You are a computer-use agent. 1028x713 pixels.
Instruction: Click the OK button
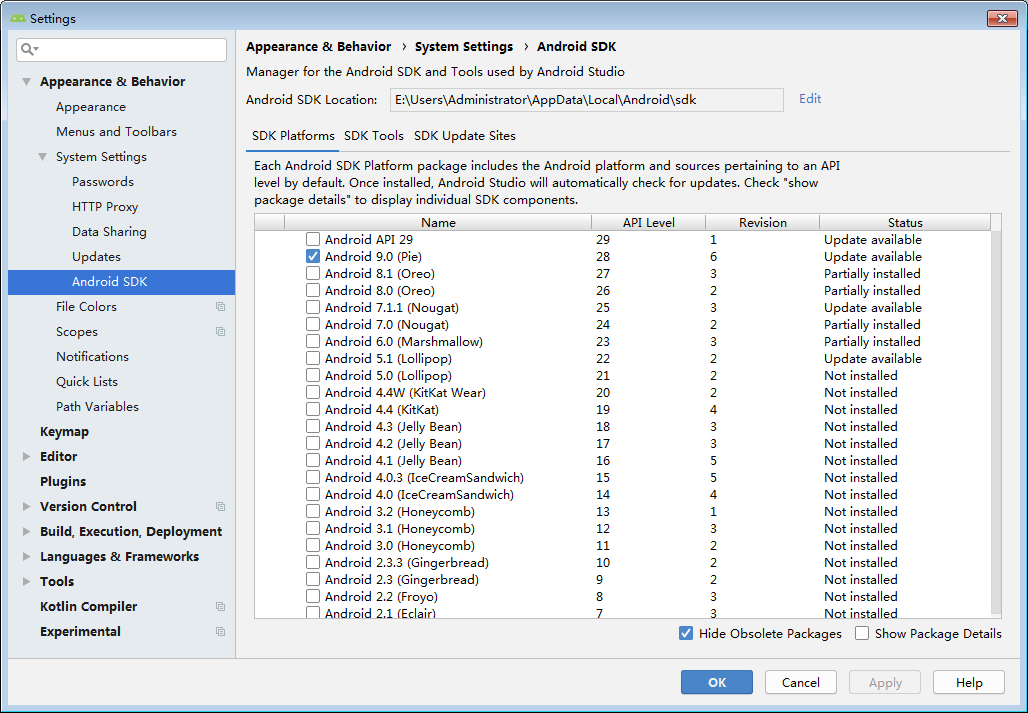tap(717, 682)
